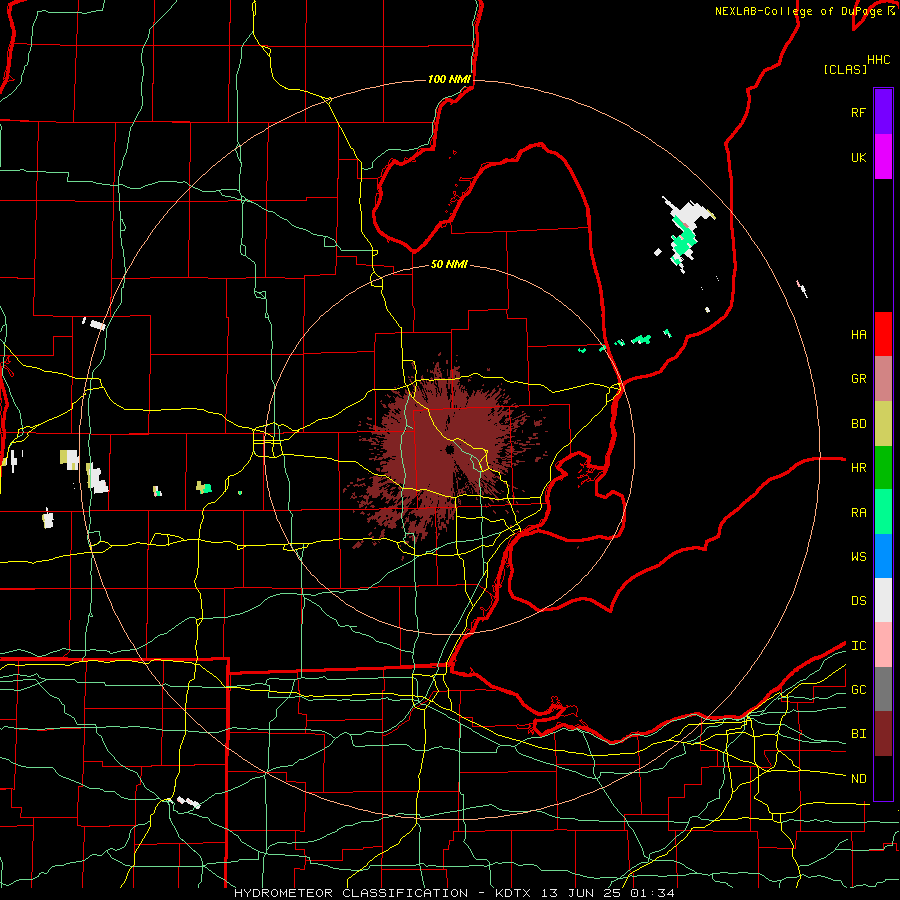
Task: Click the "100 NMI" range ring label
Action: (x=449, y=79)
